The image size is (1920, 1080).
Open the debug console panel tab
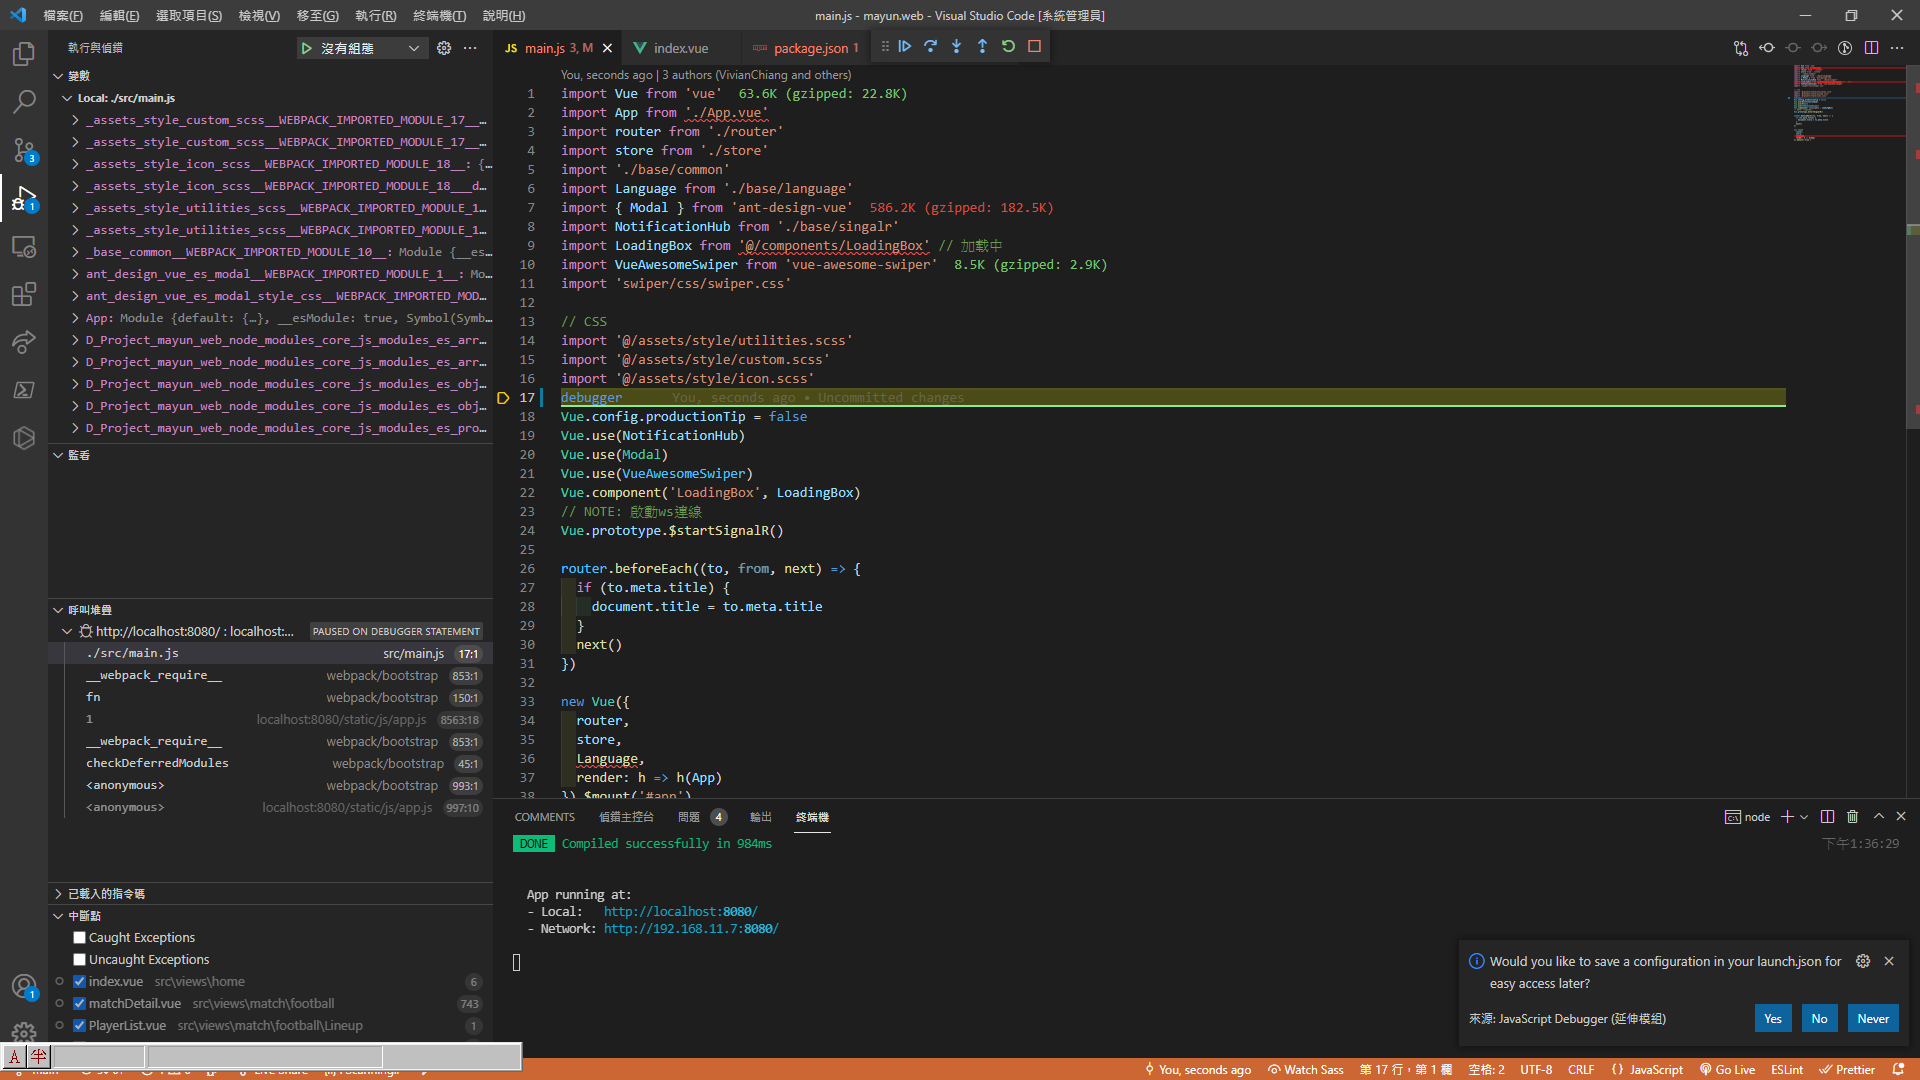pyautogui.click(x=626, y=817)
